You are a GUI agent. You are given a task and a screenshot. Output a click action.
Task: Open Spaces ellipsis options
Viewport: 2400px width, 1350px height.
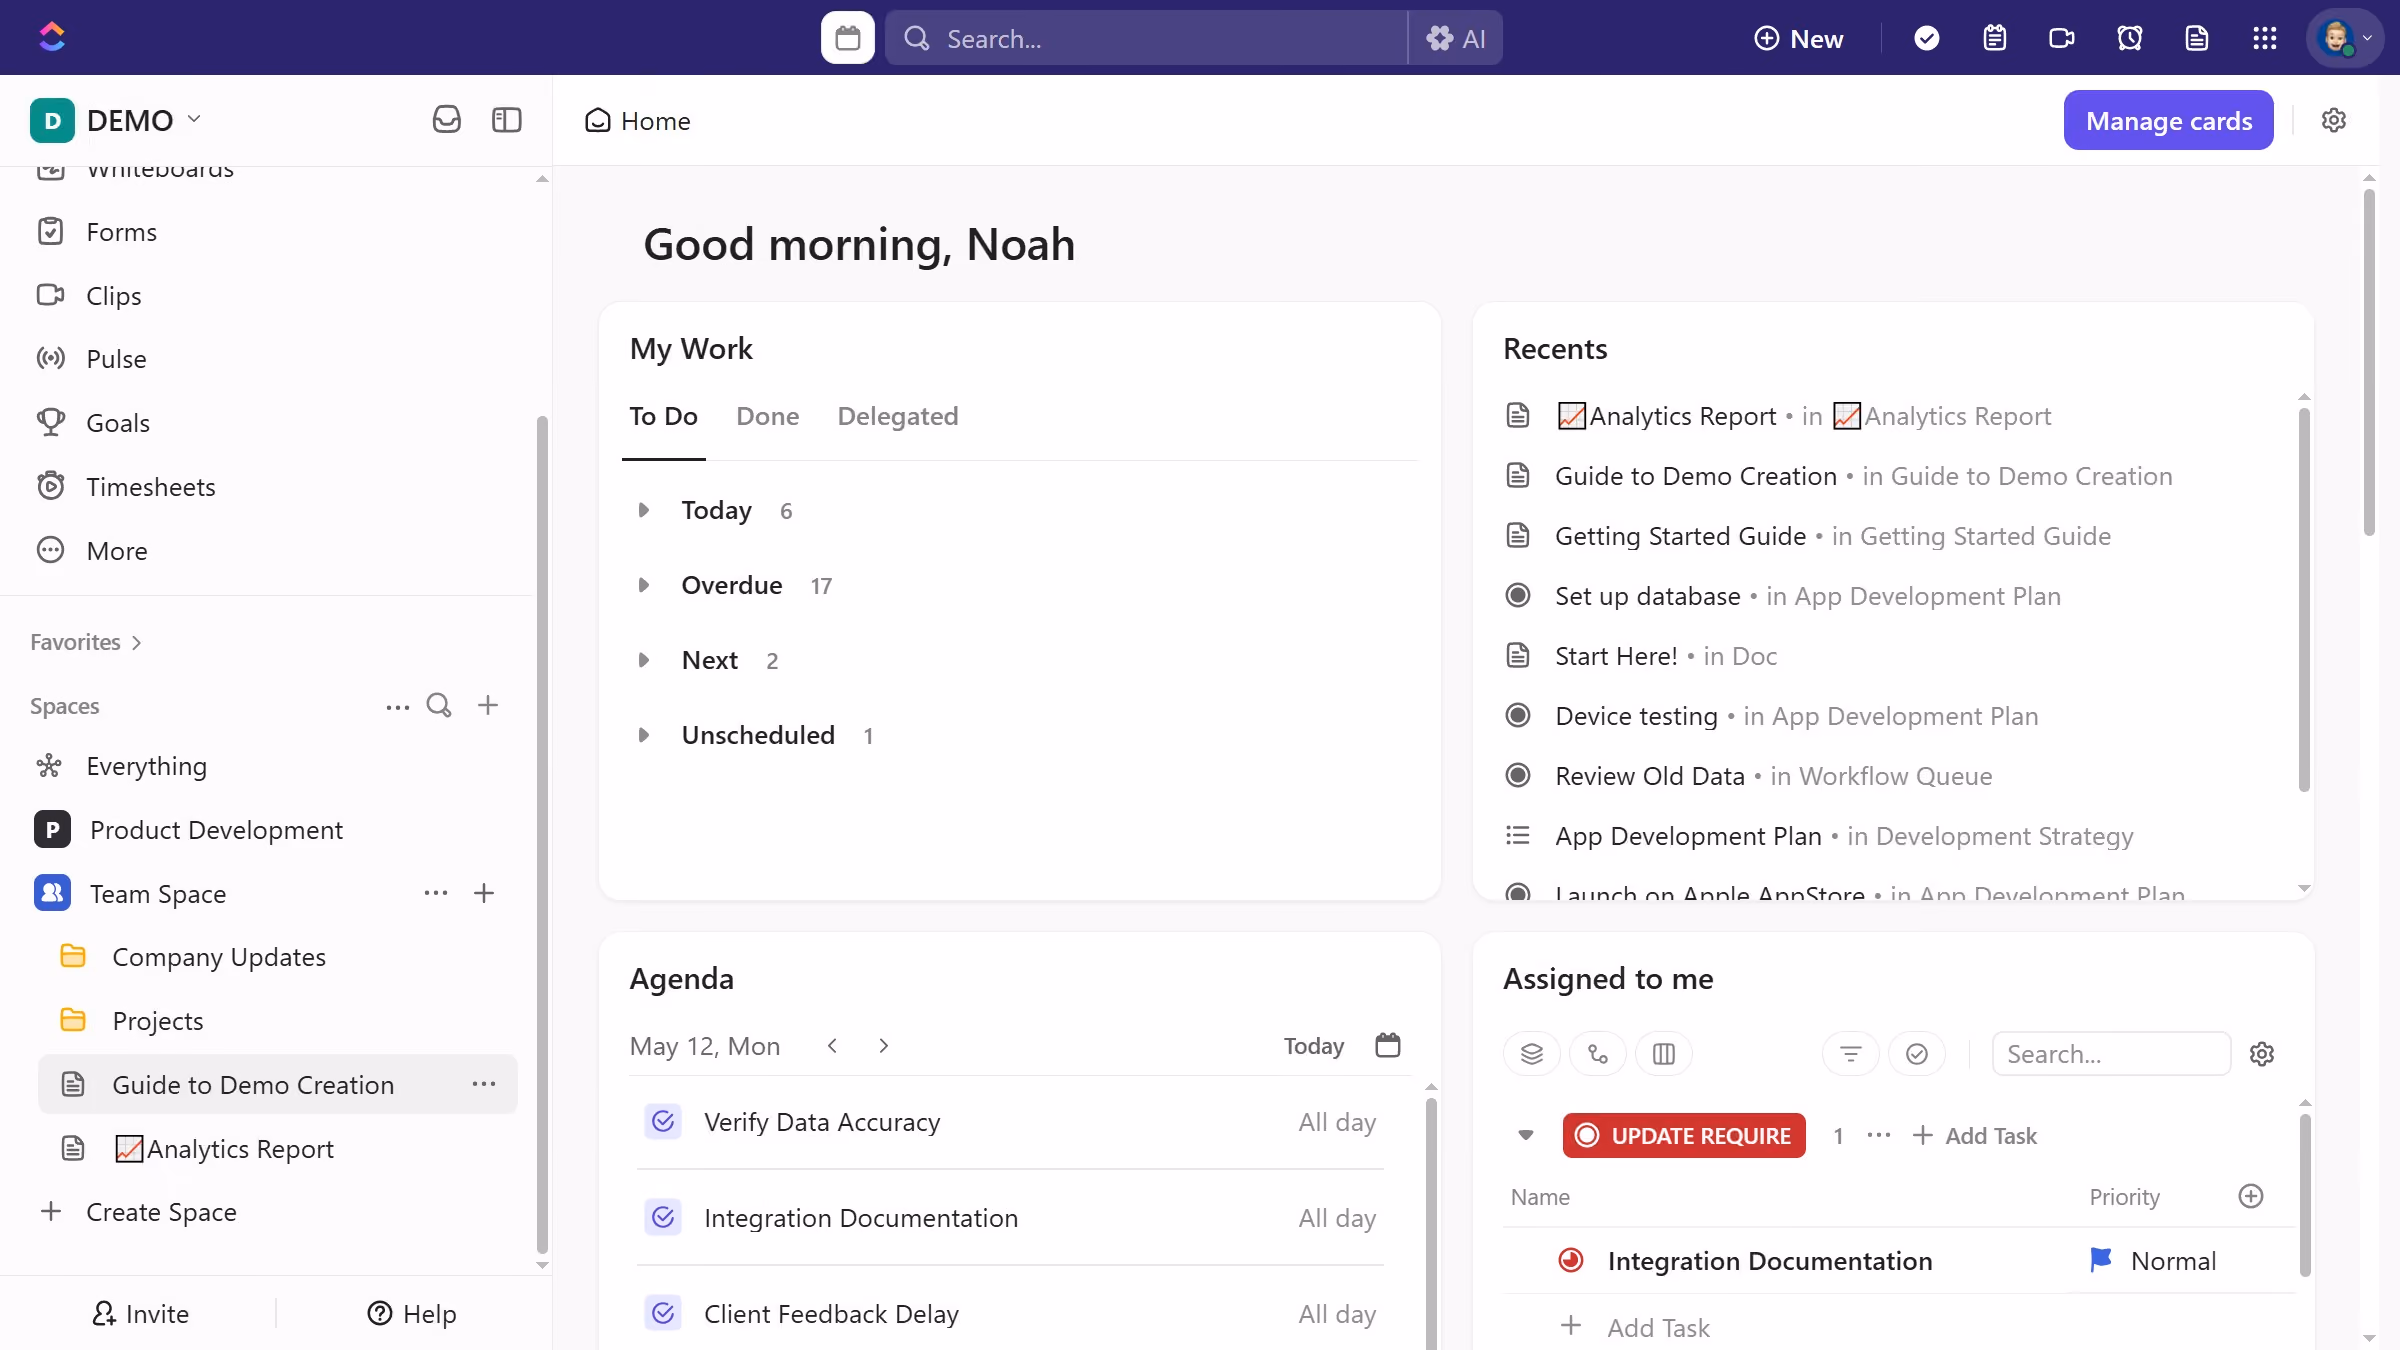[x=397, y=707]
